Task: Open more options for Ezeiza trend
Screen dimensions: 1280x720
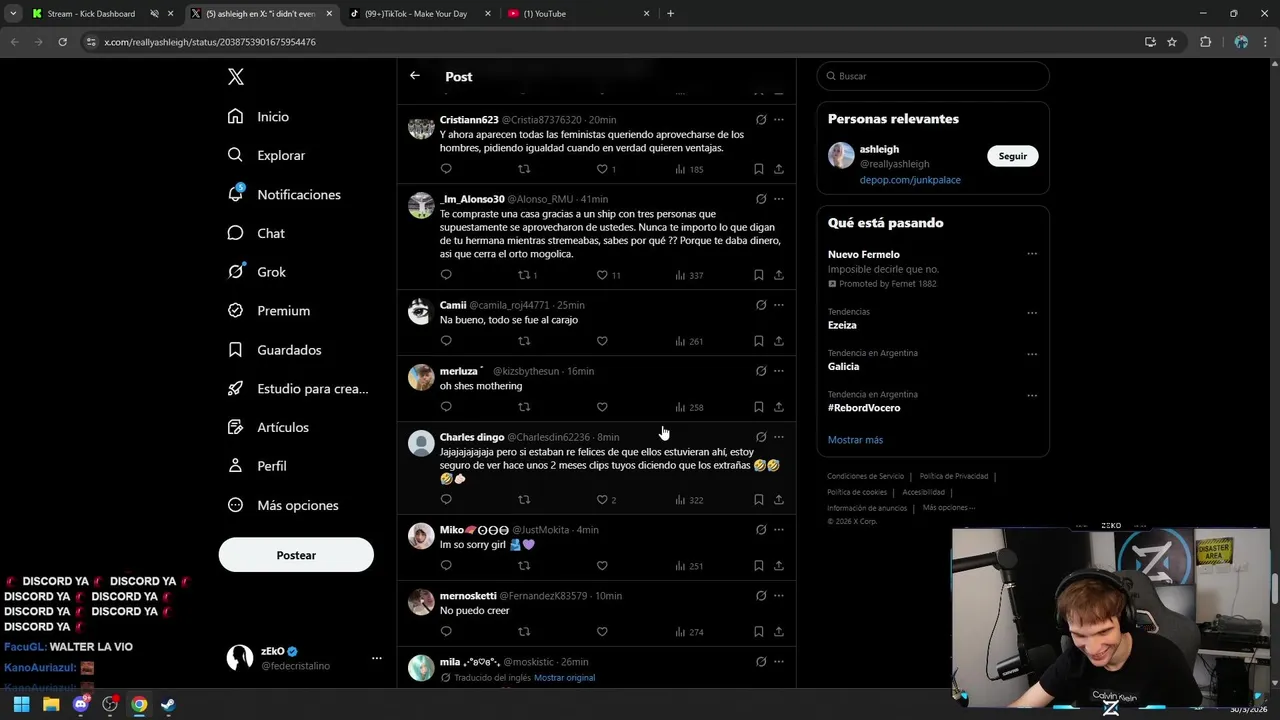Action: point(1031,313)
